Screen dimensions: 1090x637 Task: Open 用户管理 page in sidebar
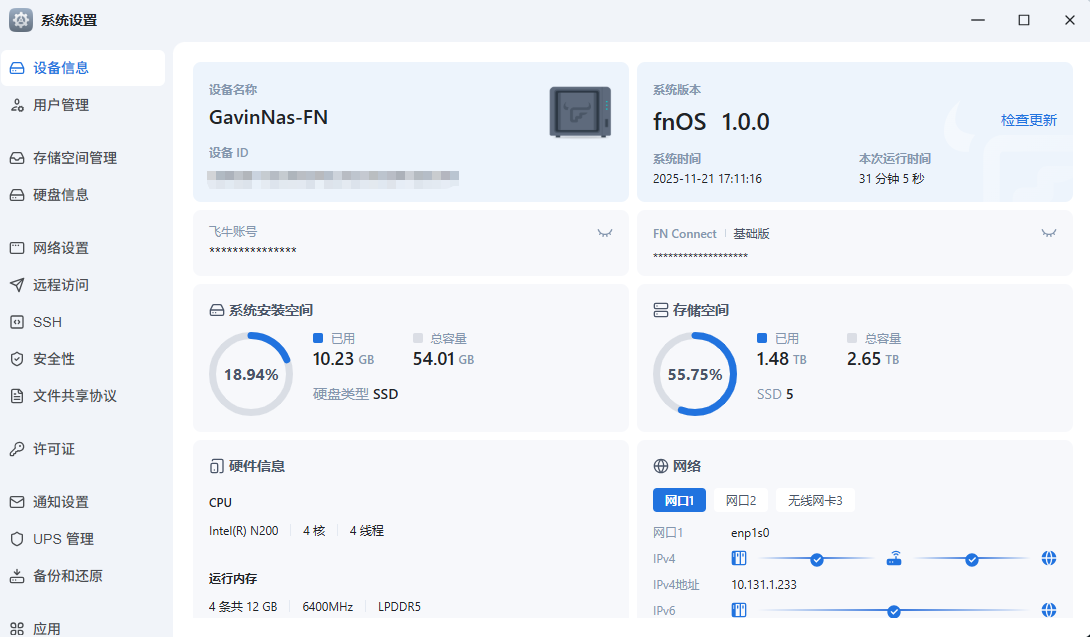coord(83,105)
